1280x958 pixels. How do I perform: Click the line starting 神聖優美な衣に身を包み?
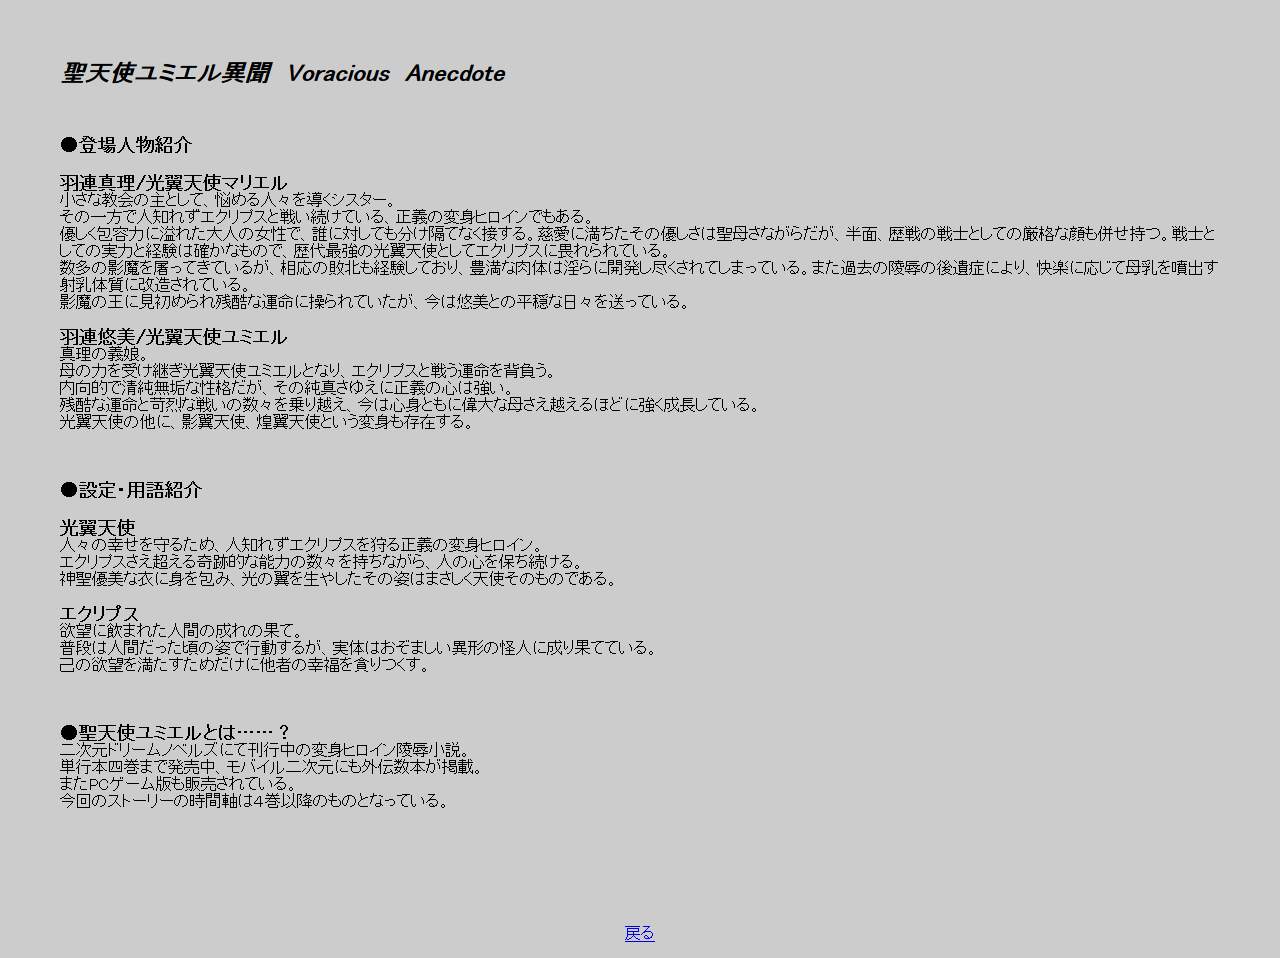338,579
